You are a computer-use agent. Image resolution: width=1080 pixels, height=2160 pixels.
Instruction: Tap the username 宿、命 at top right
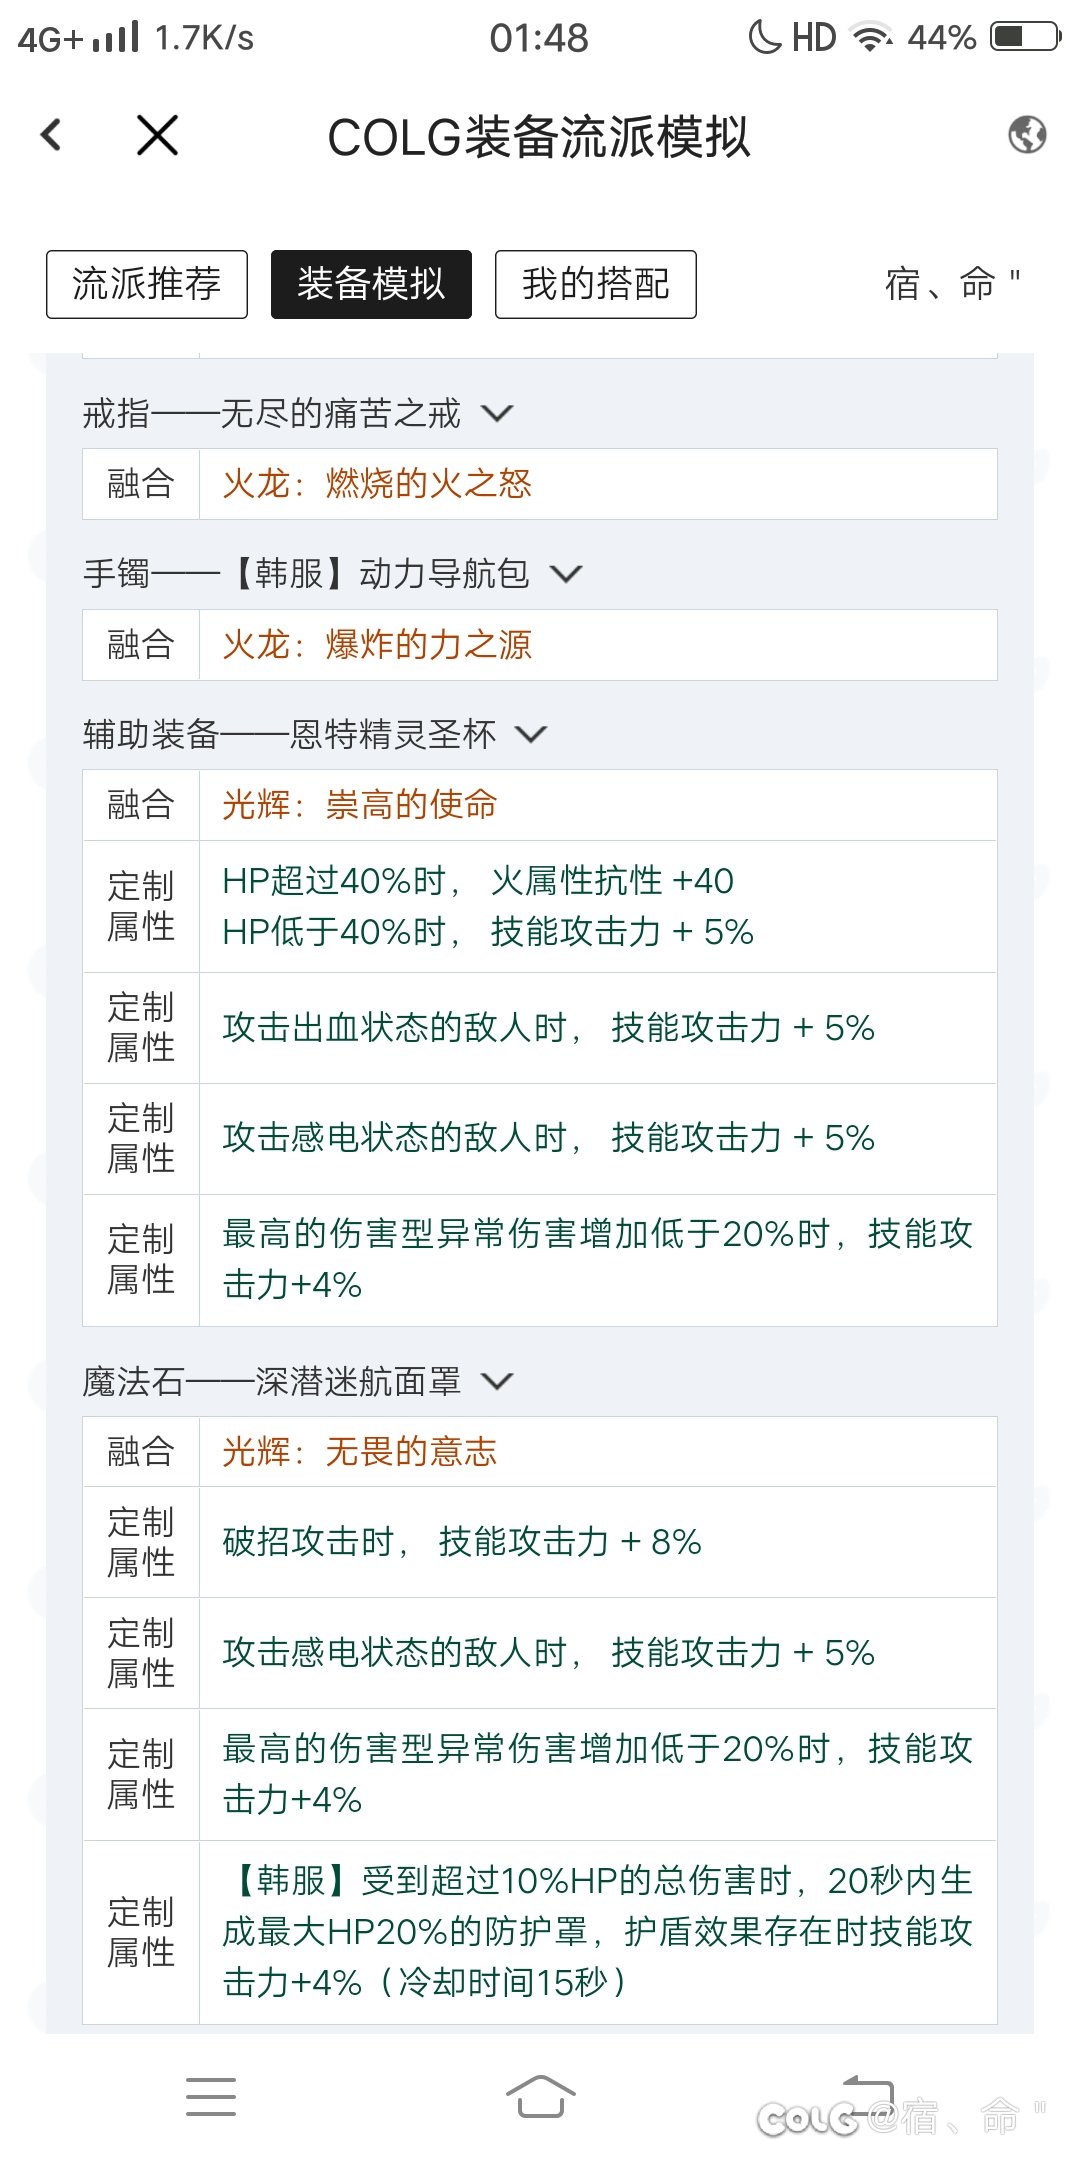(x=951, y=284)
